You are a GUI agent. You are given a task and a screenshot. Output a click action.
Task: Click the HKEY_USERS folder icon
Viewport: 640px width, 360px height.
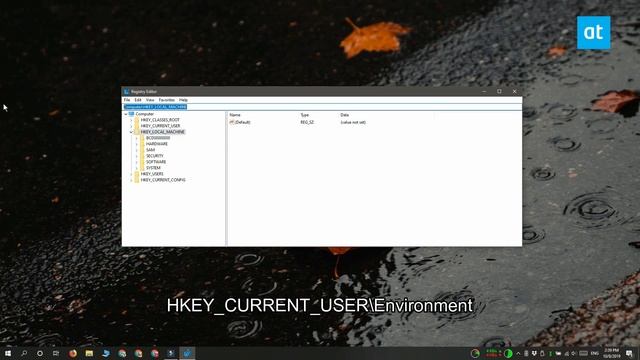click(x=137, y=174)
